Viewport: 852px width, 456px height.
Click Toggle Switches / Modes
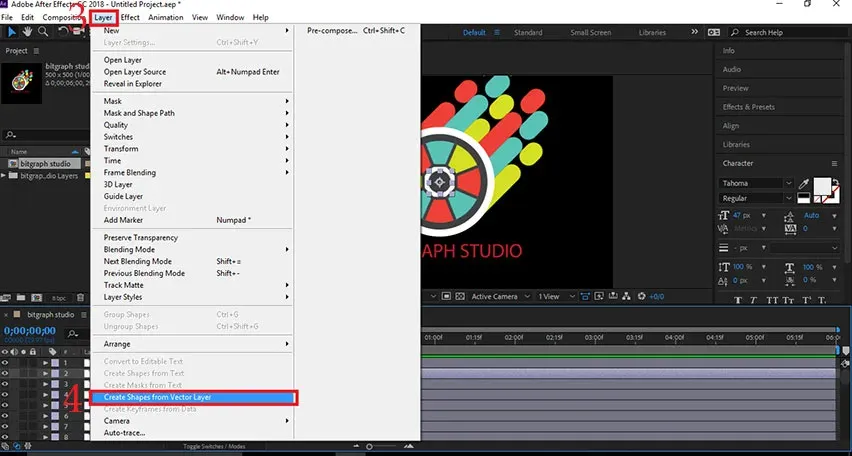(214, 446)
